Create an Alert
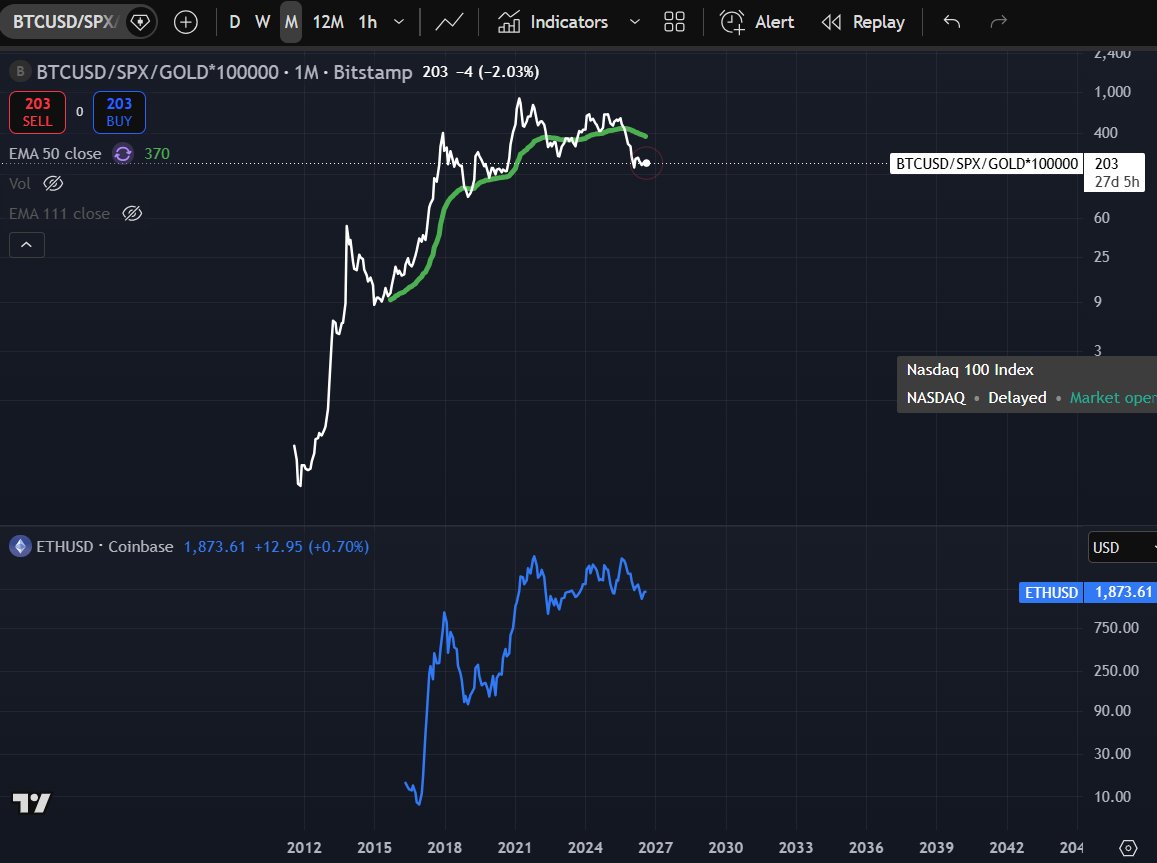 [x=757, y=22]
